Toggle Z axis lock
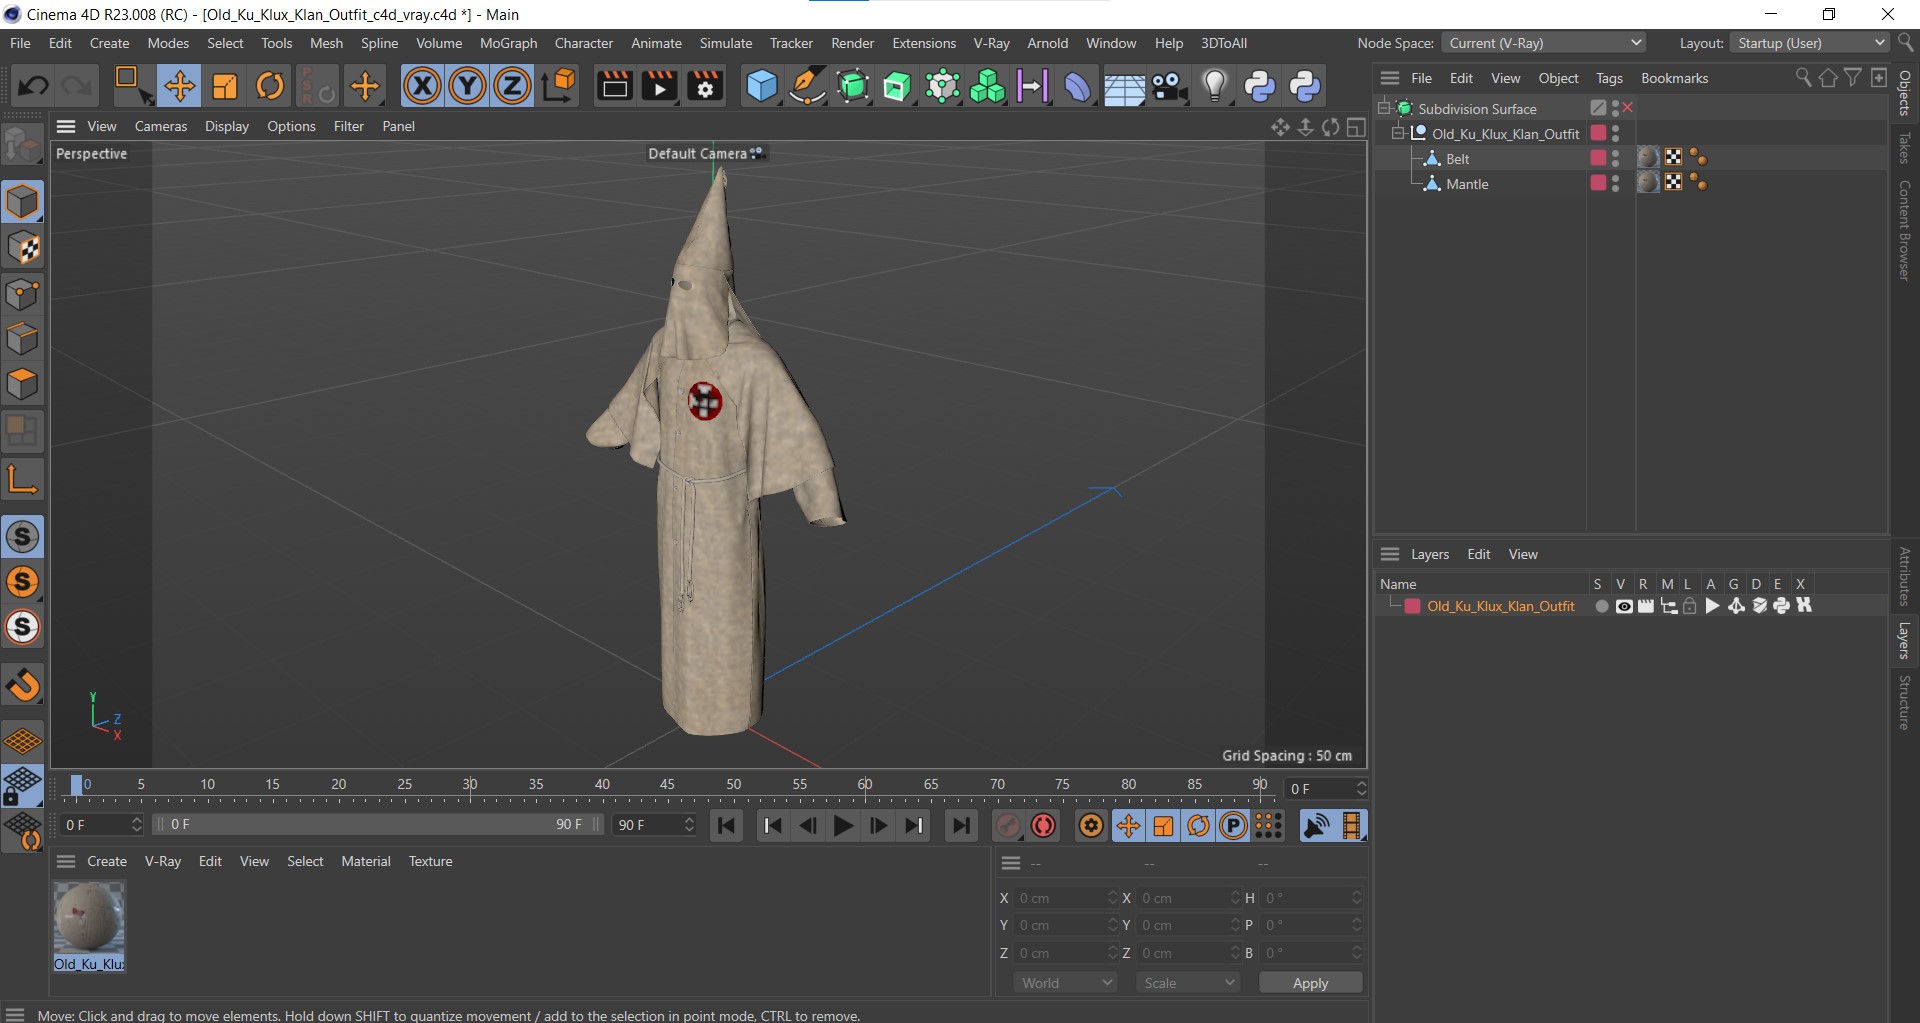 click(x=512, y=86)
